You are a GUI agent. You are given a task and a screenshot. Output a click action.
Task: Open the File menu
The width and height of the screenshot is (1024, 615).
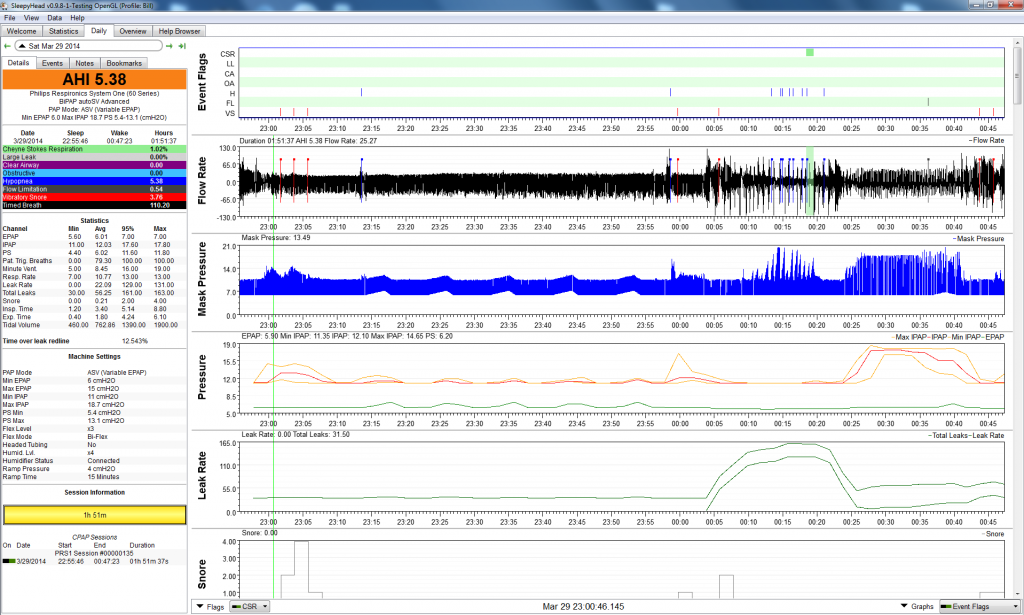point(11,18)
